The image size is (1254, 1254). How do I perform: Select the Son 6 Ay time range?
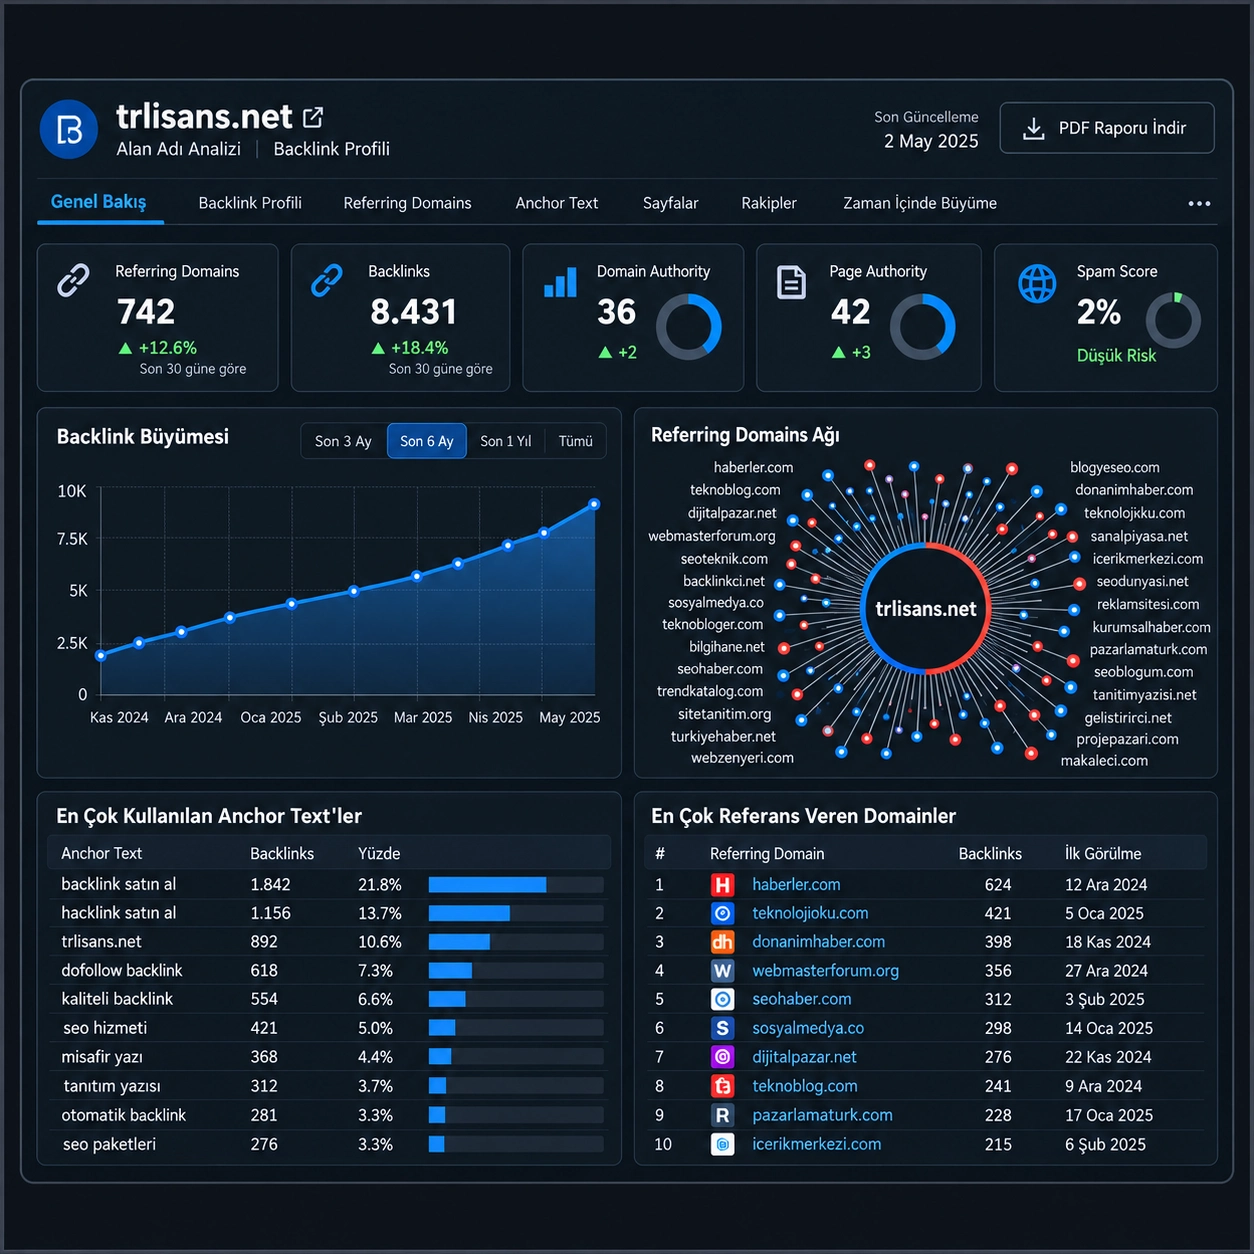tap(427, 441)
